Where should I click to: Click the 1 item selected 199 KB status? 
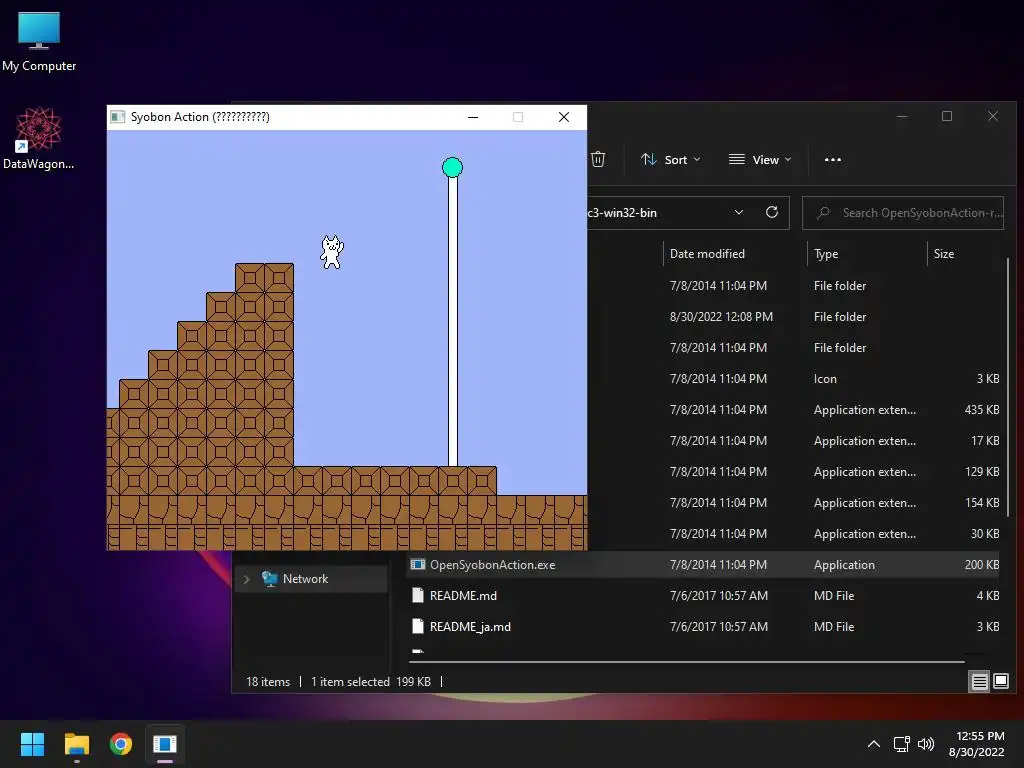[x=370, y=682]
